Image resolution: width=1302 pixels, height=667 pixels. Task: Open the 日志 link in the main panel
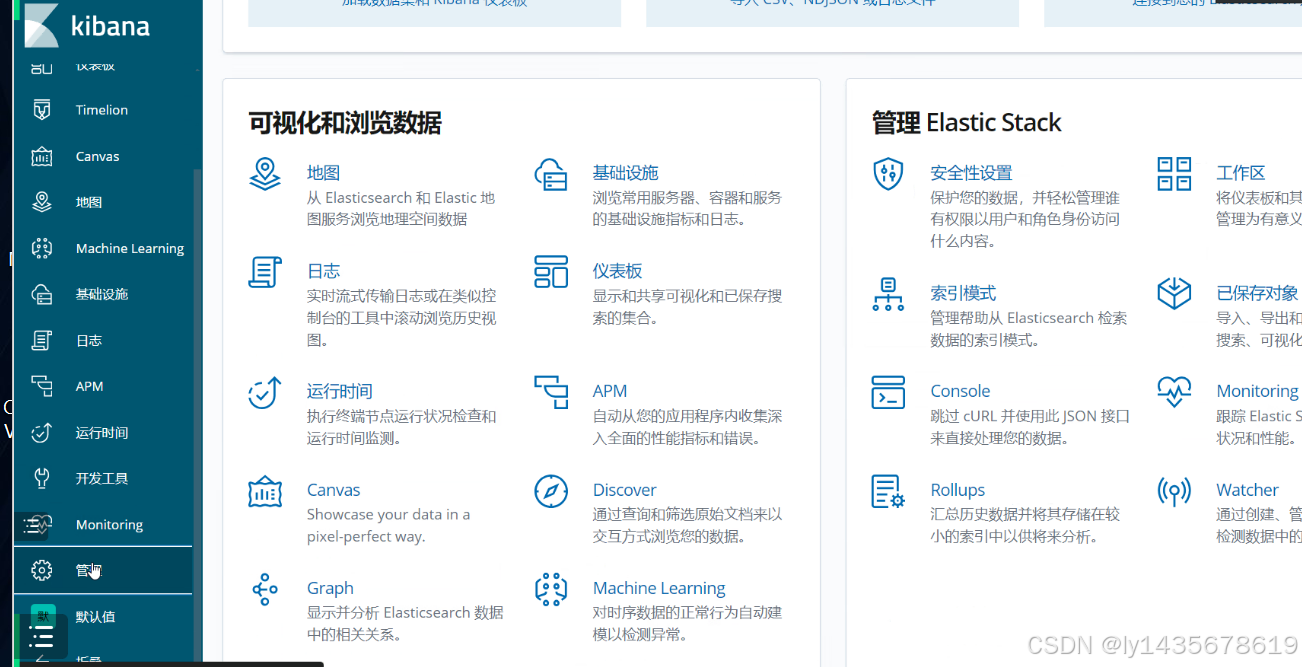pos(323,271)
